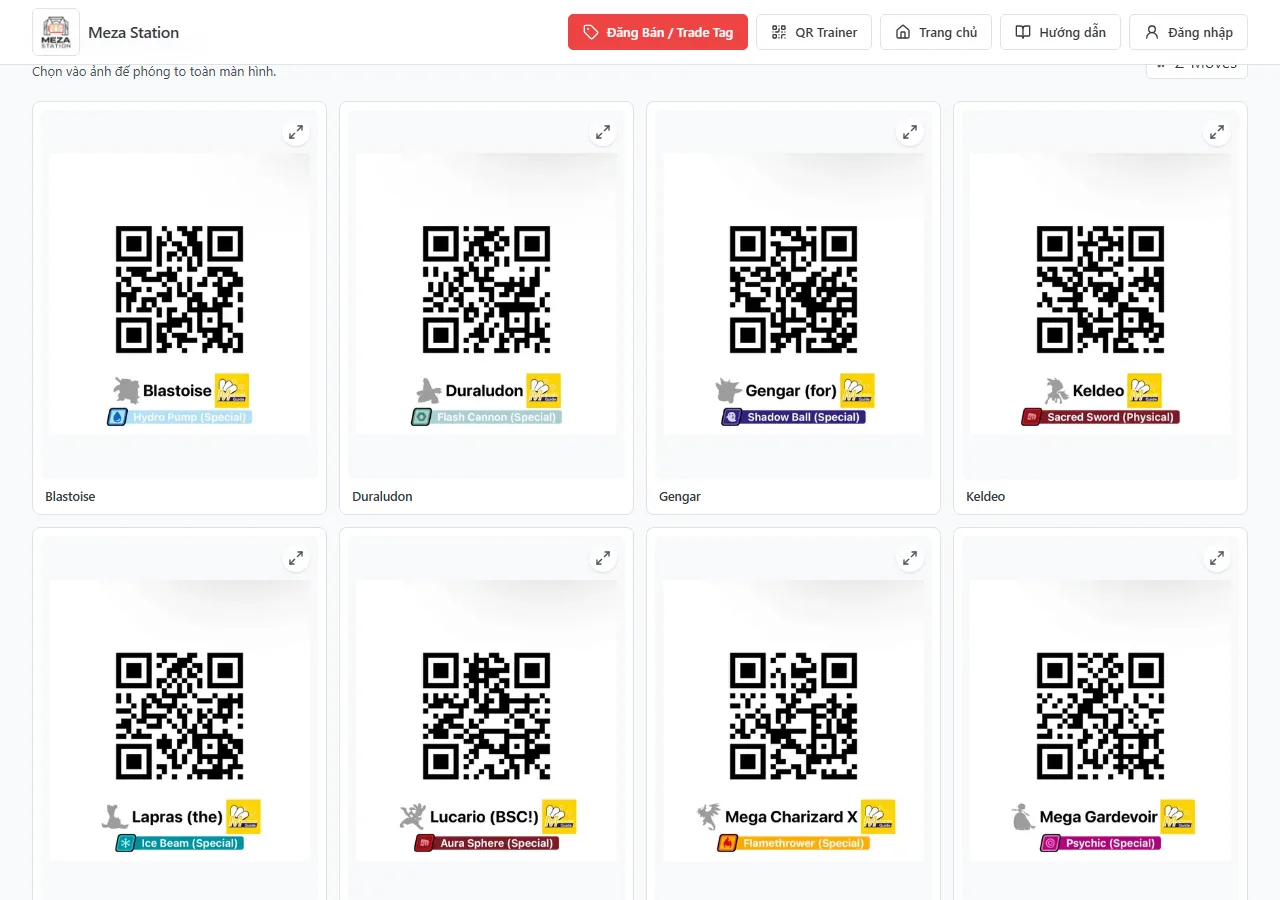Click the Gengar silhouette icon

[729, 390]
